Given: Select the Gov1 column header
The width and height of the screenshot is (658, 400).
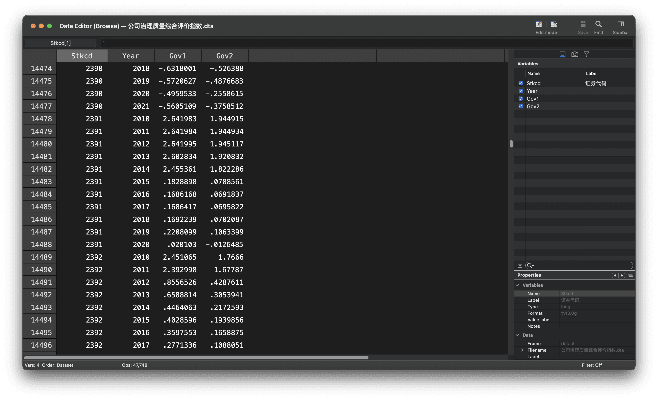Looking at the screenshot, I should point(178,56).
